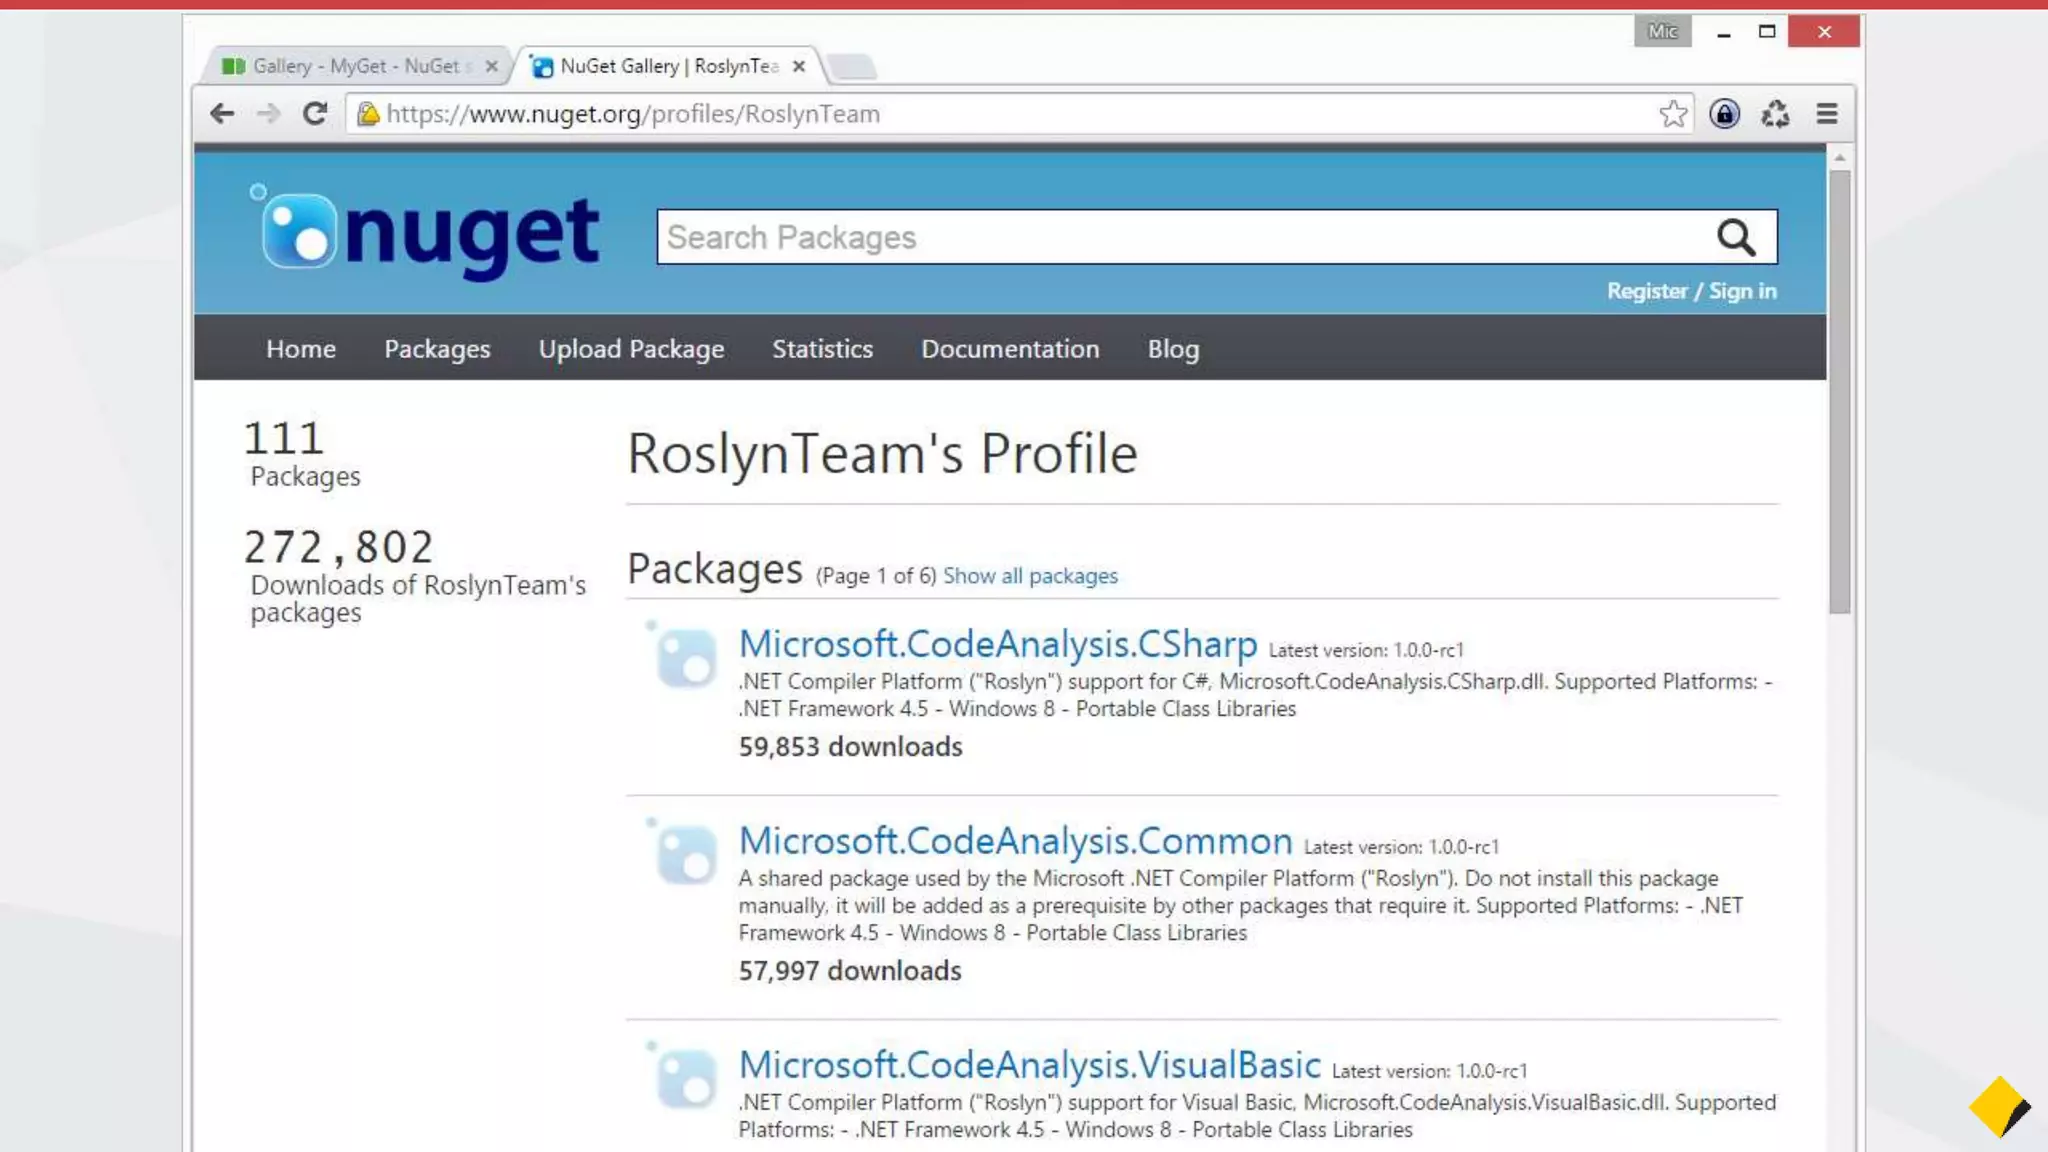
Task: Click the 111 Packages count
Action: [x=284, y=438]
